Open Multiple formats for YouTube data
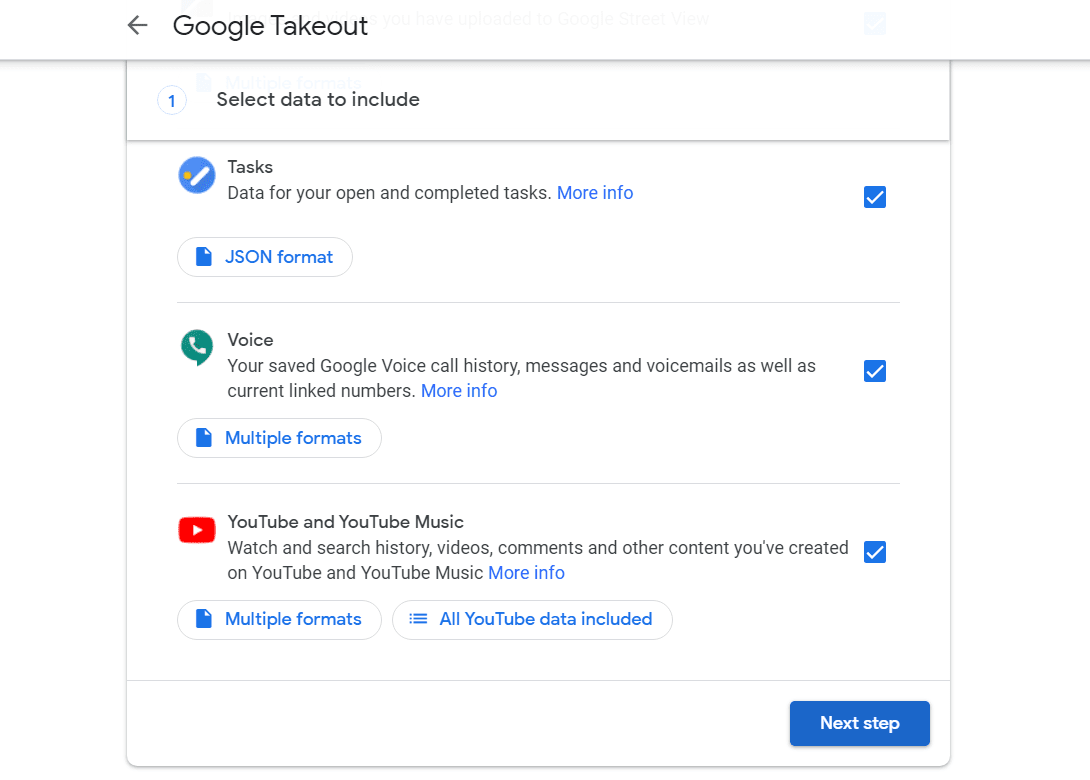Image resolution: width=1090 pixels, height=780 pixels. click(279, 619)
